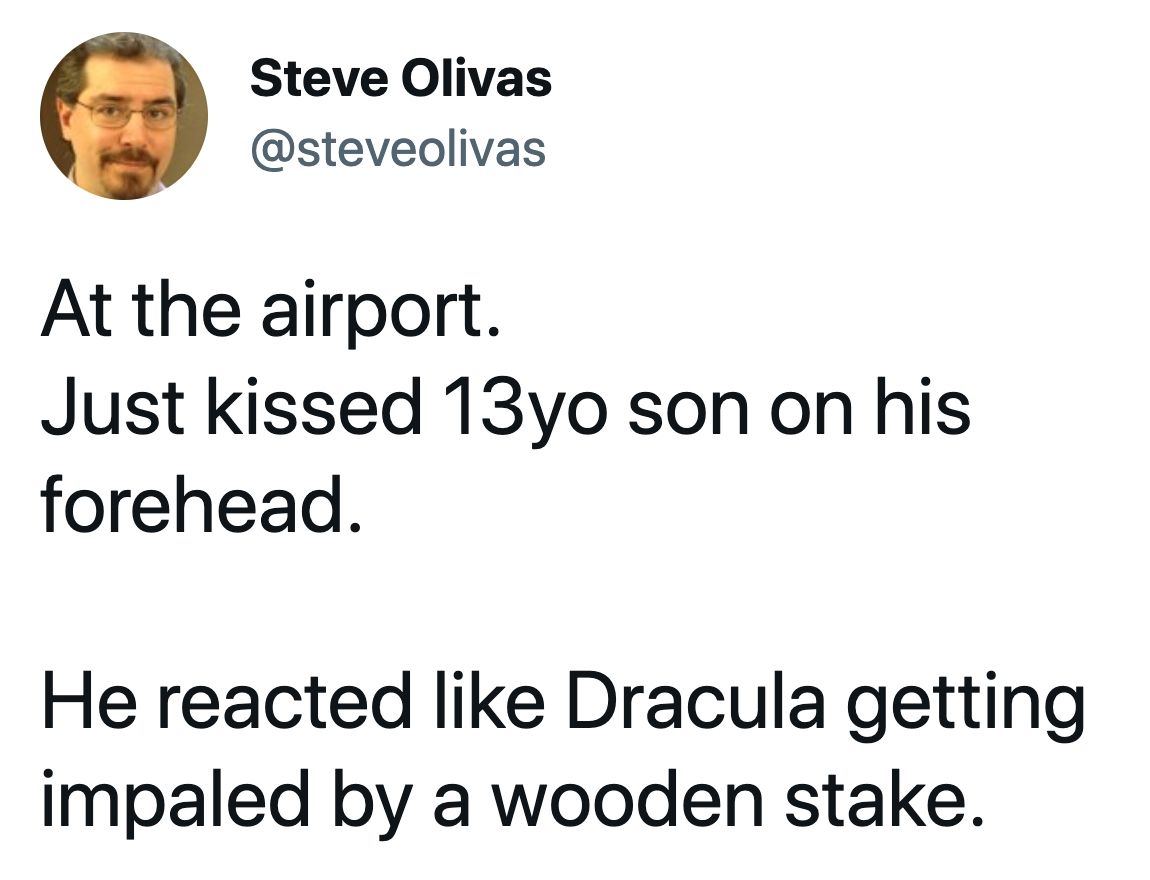Open Steve Olivas's profile picture

(x=124, y=116)
